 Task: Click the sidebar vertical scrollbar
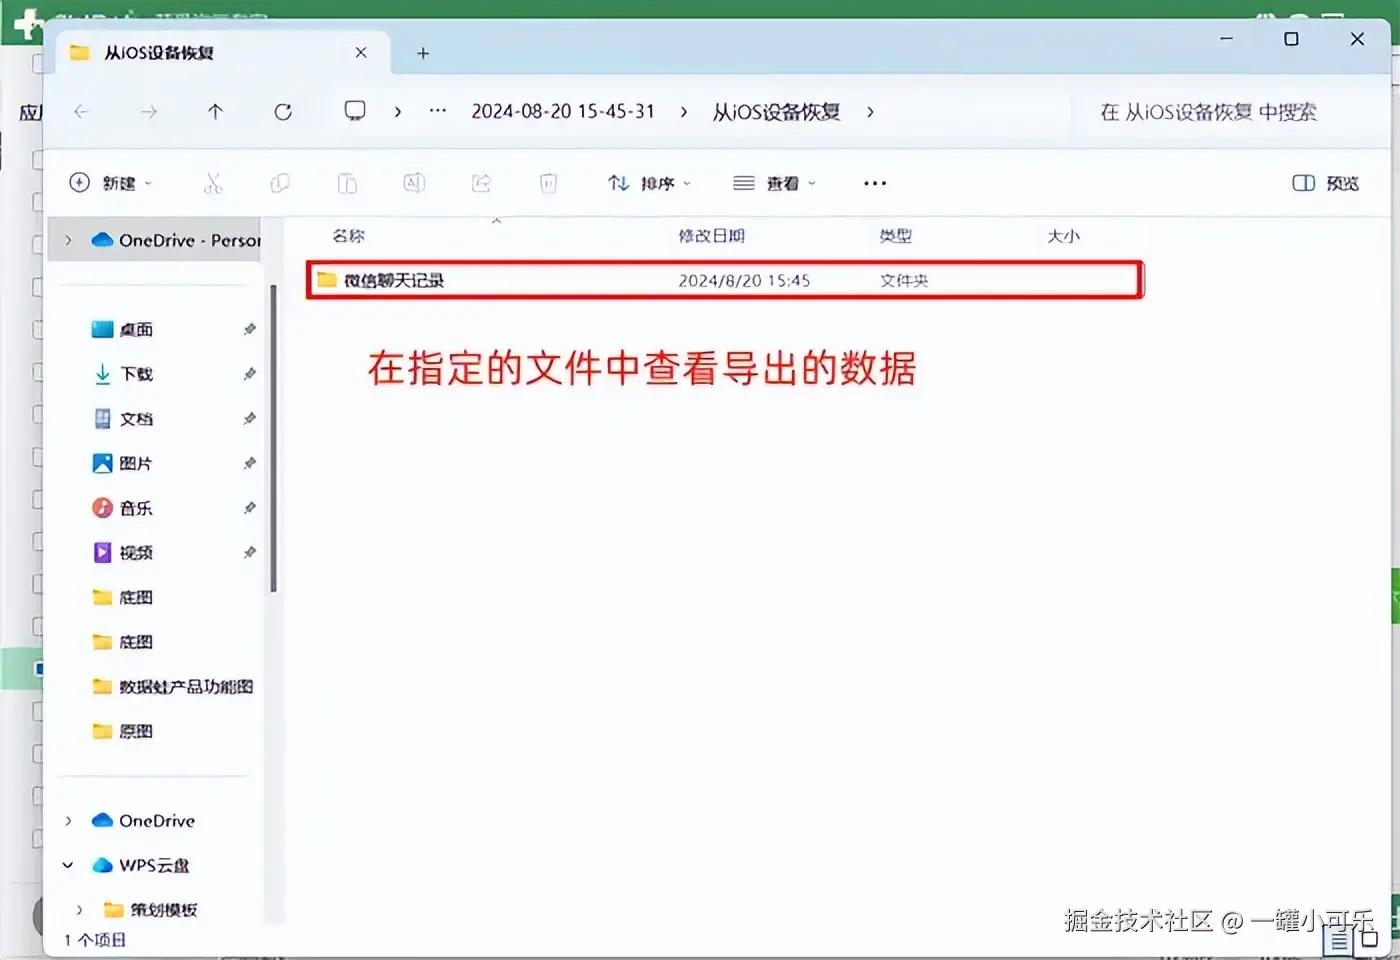click(274, 438)
